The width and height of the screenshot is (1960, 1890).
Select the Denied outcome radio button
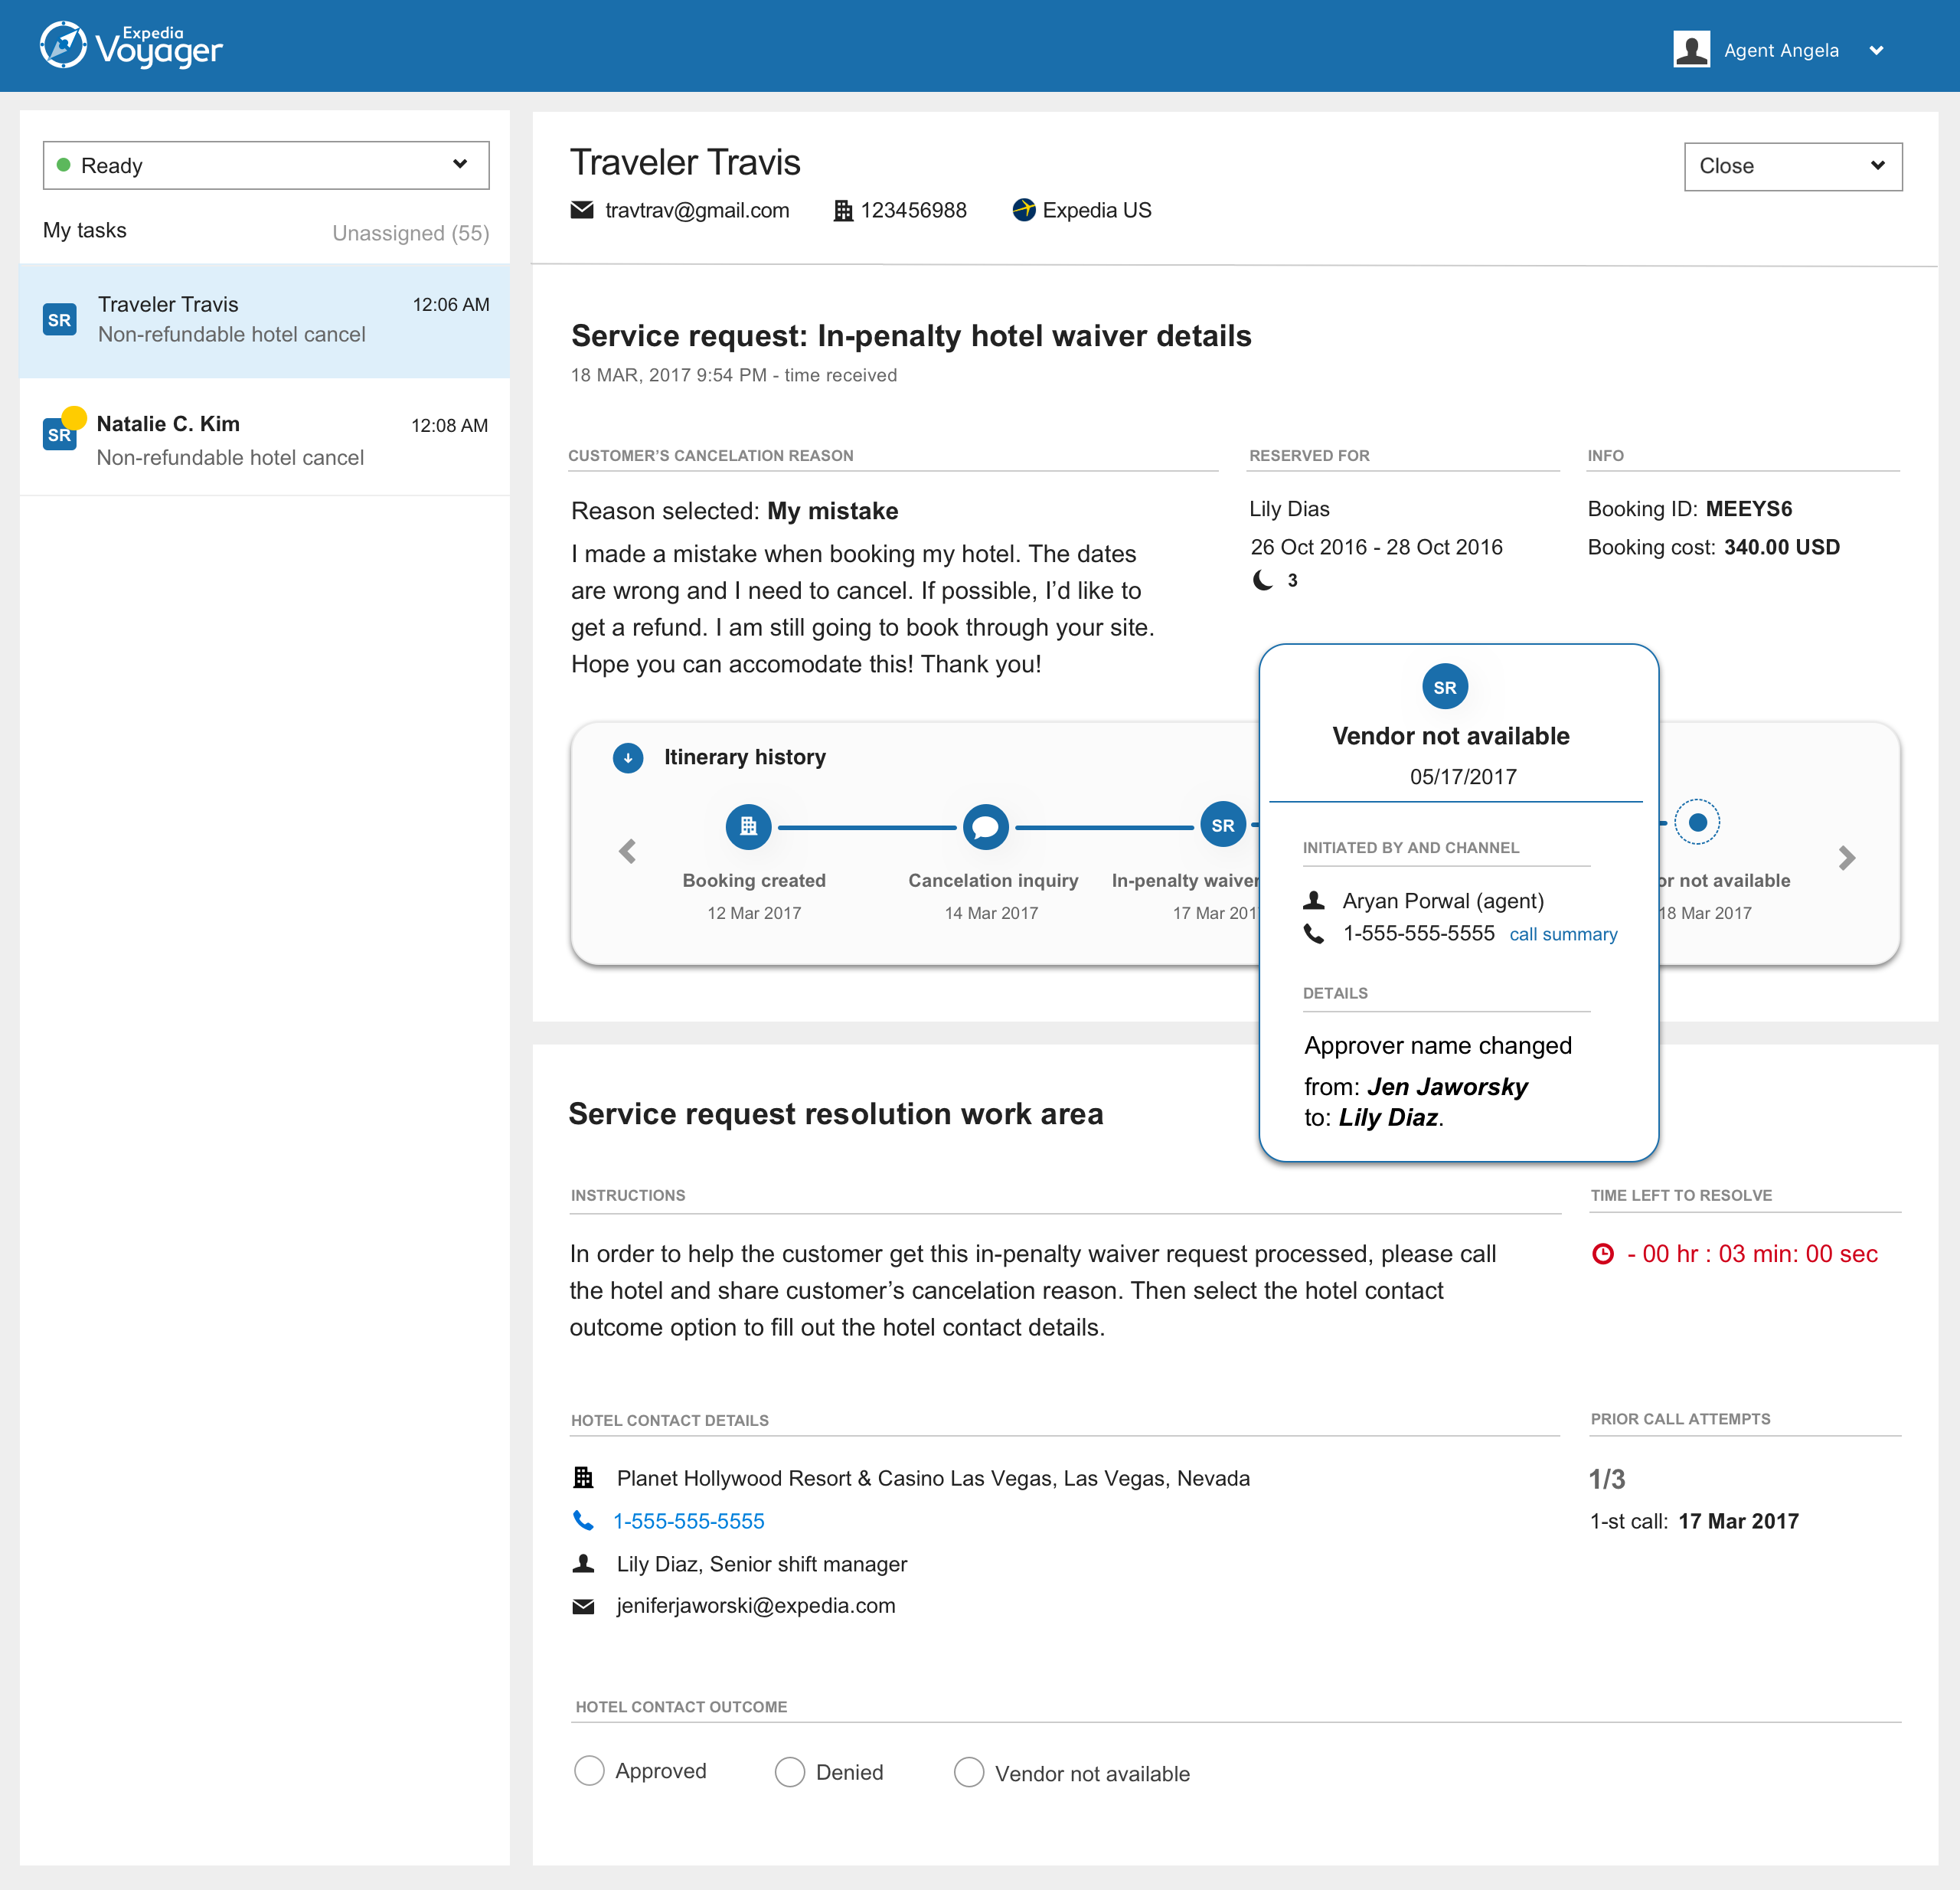click(x=790, y=1771)
